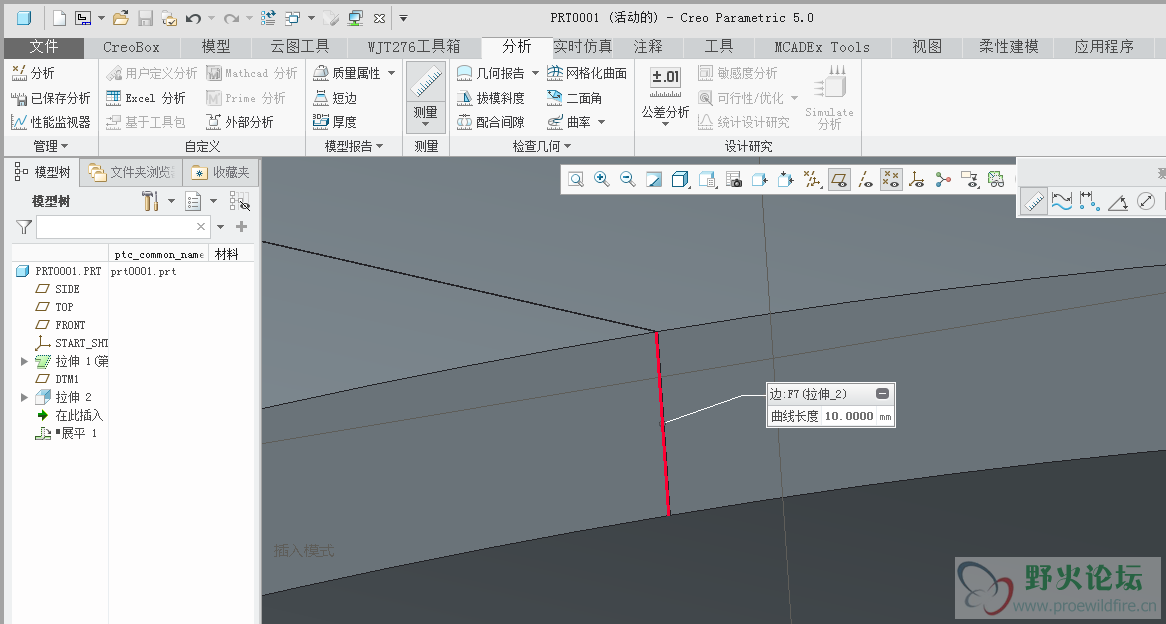Open the 收藏夹 panel tab
This screenshot has height=624, width=1166.
(x=221, y=173)
